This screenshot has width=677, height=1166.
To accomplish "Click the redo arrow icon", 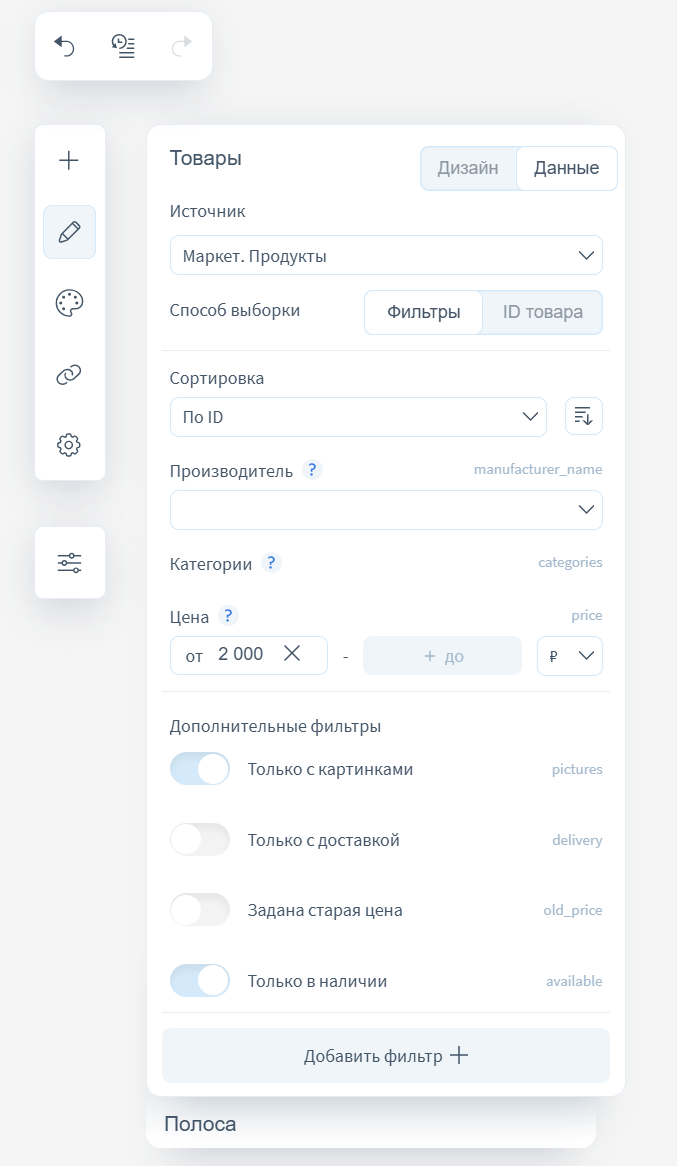I will [x=182, y=46].
